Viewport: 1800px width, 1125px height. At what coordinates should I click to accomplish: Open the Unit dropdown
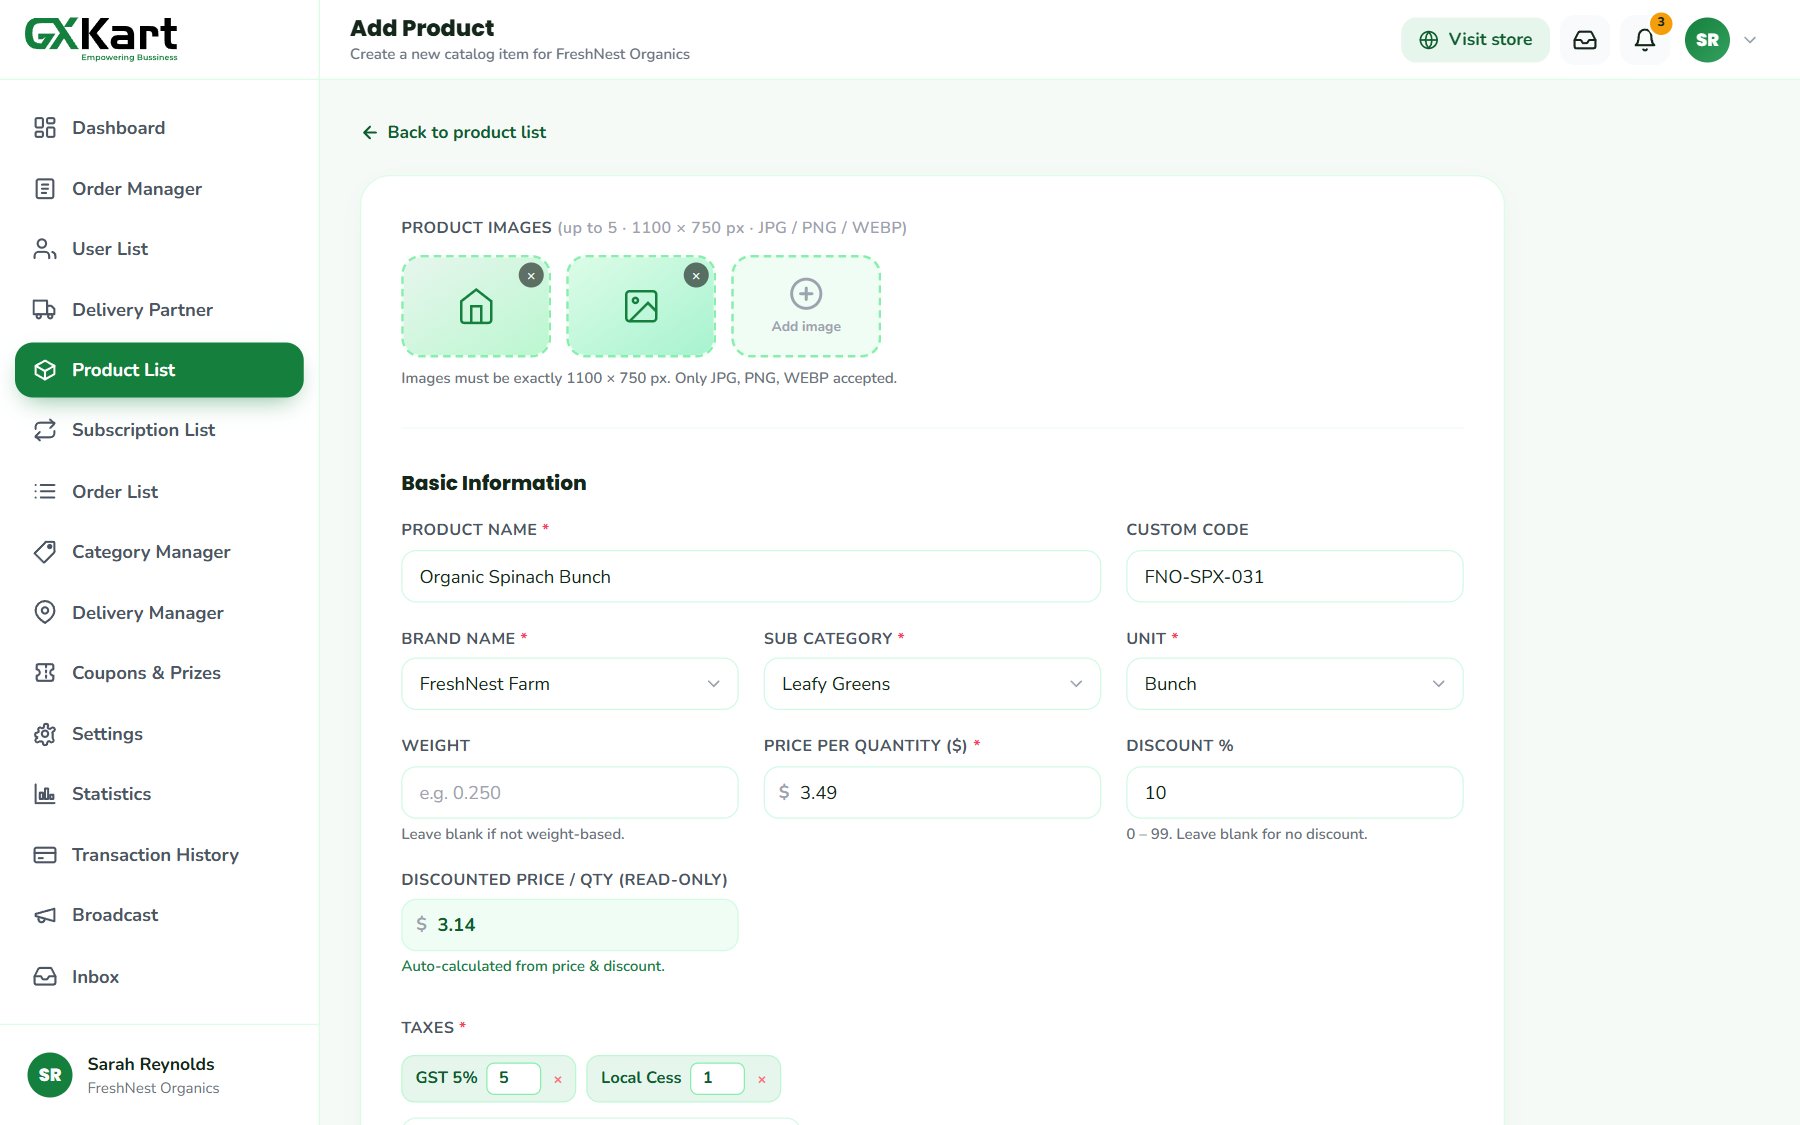(1295, 684)
